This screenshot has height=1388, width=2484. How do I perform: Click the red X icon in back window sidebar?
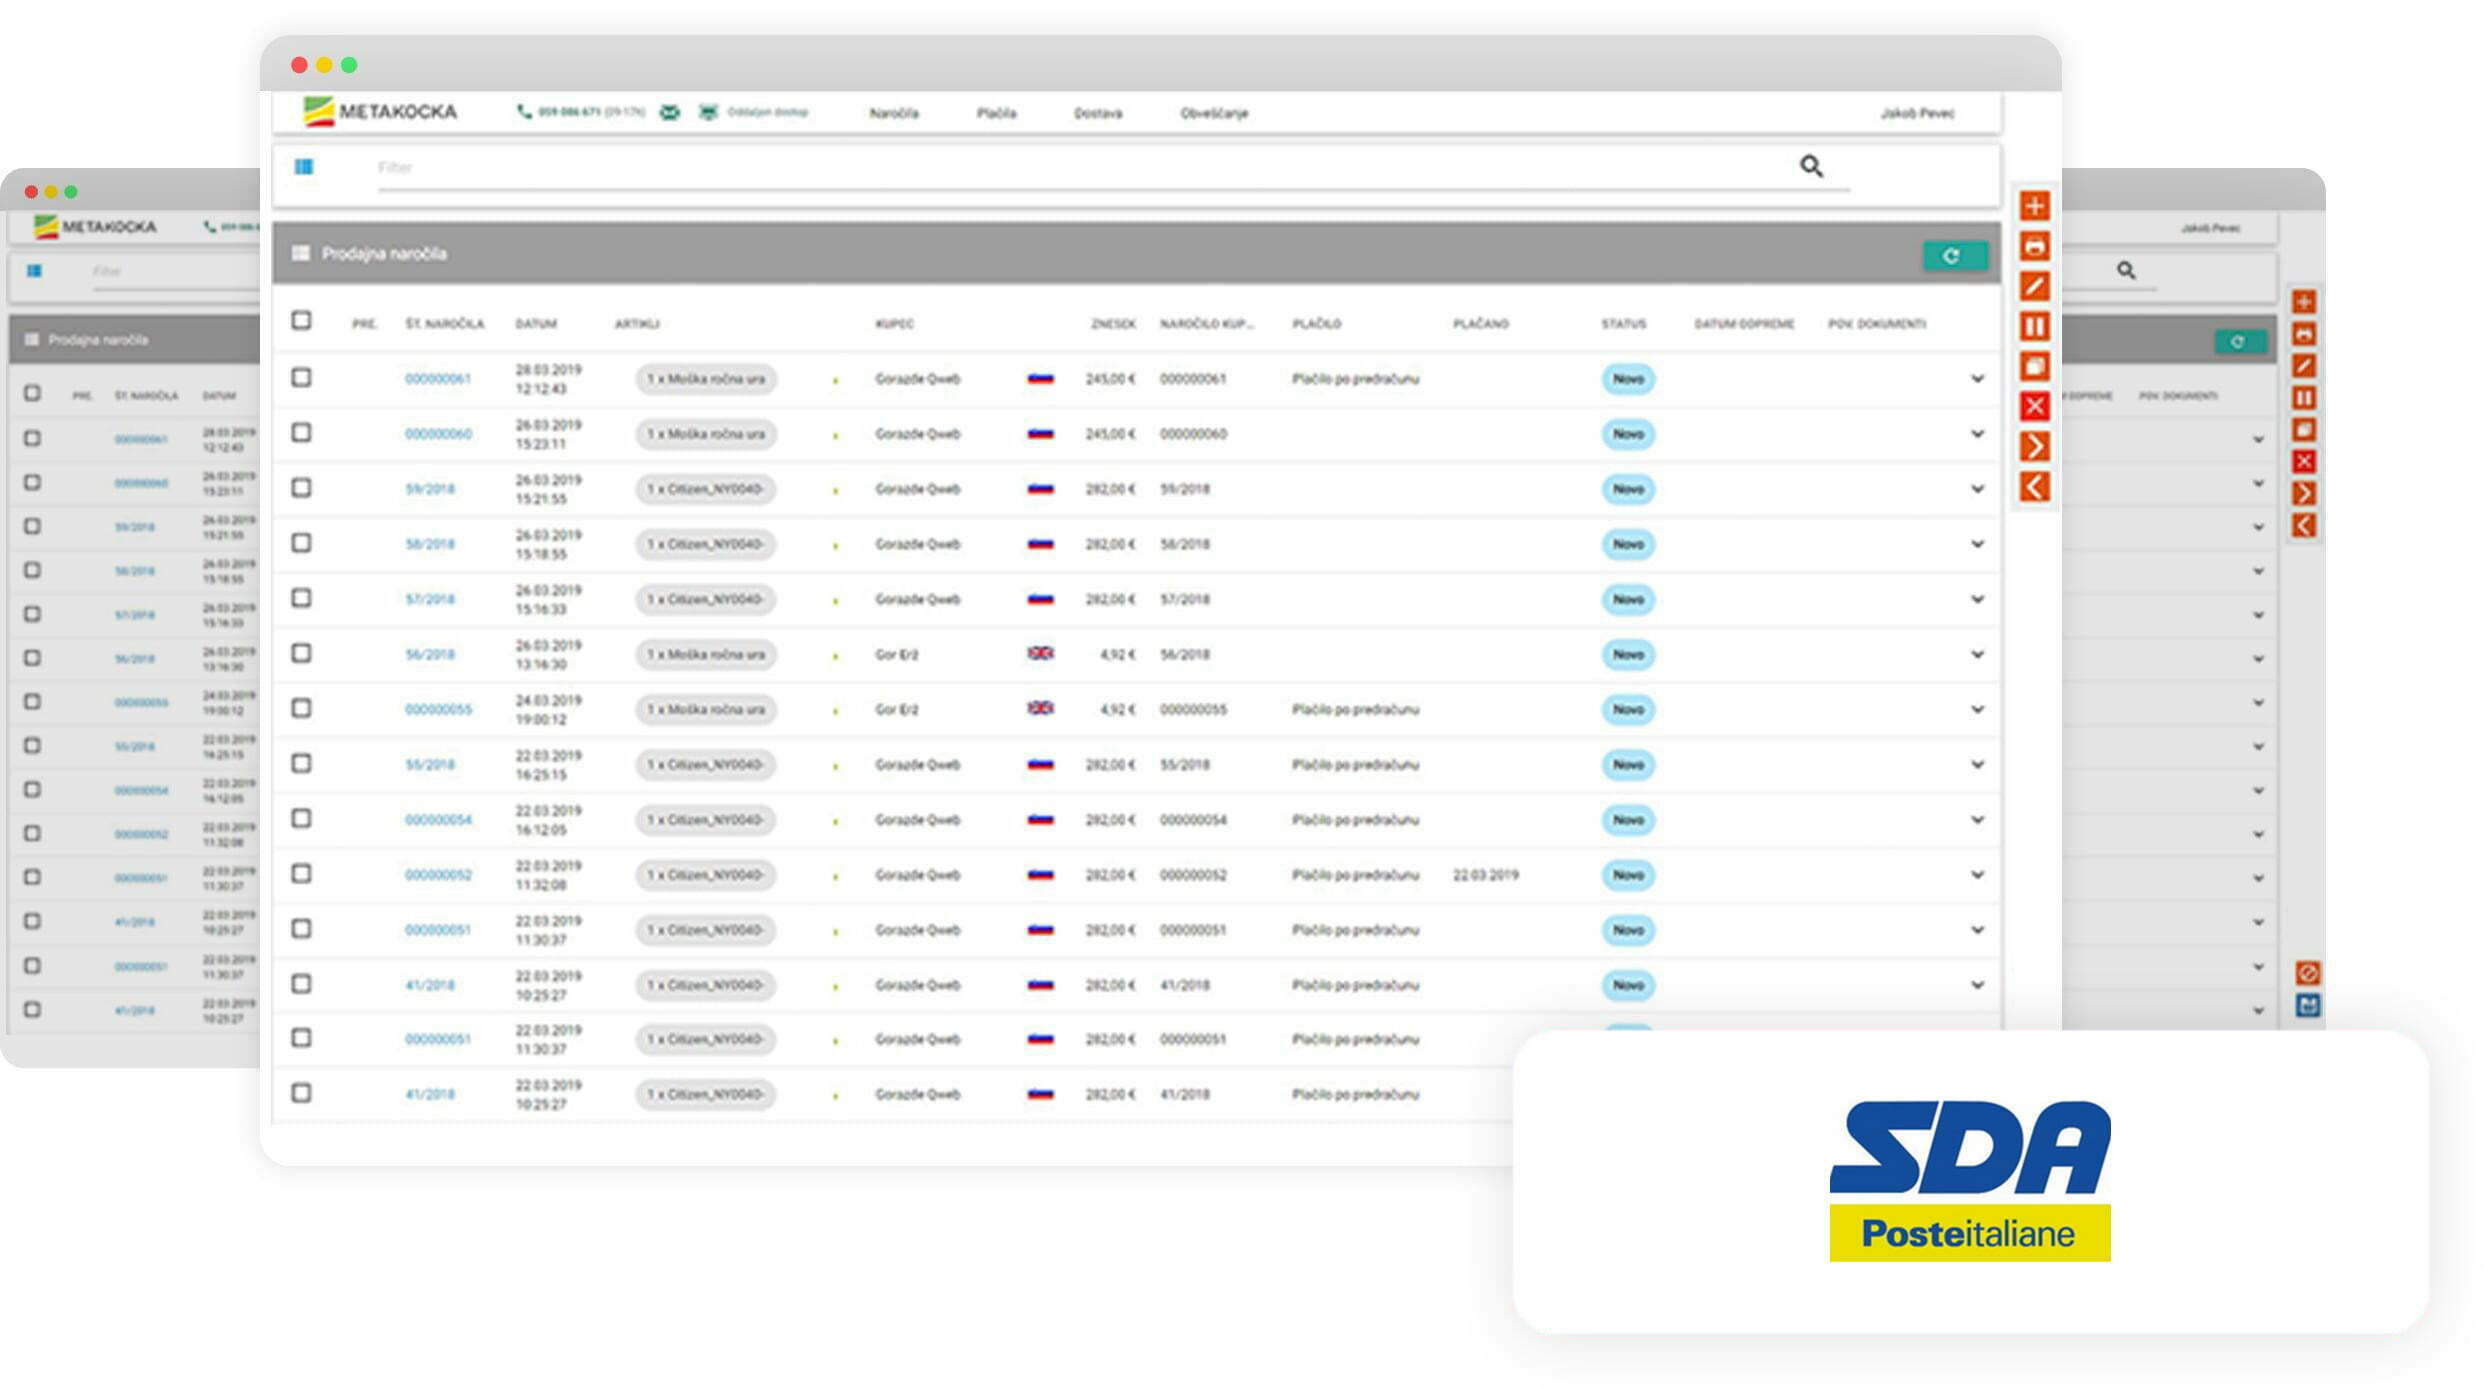[x=2304, y=461]
